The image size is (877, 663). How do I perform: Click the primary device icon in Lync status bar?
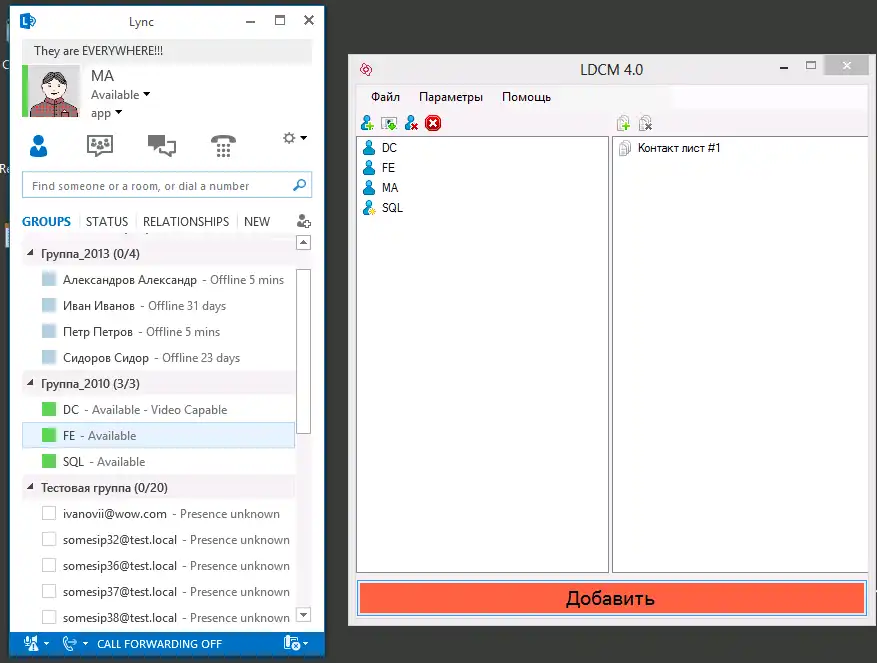tap(291, 643)
